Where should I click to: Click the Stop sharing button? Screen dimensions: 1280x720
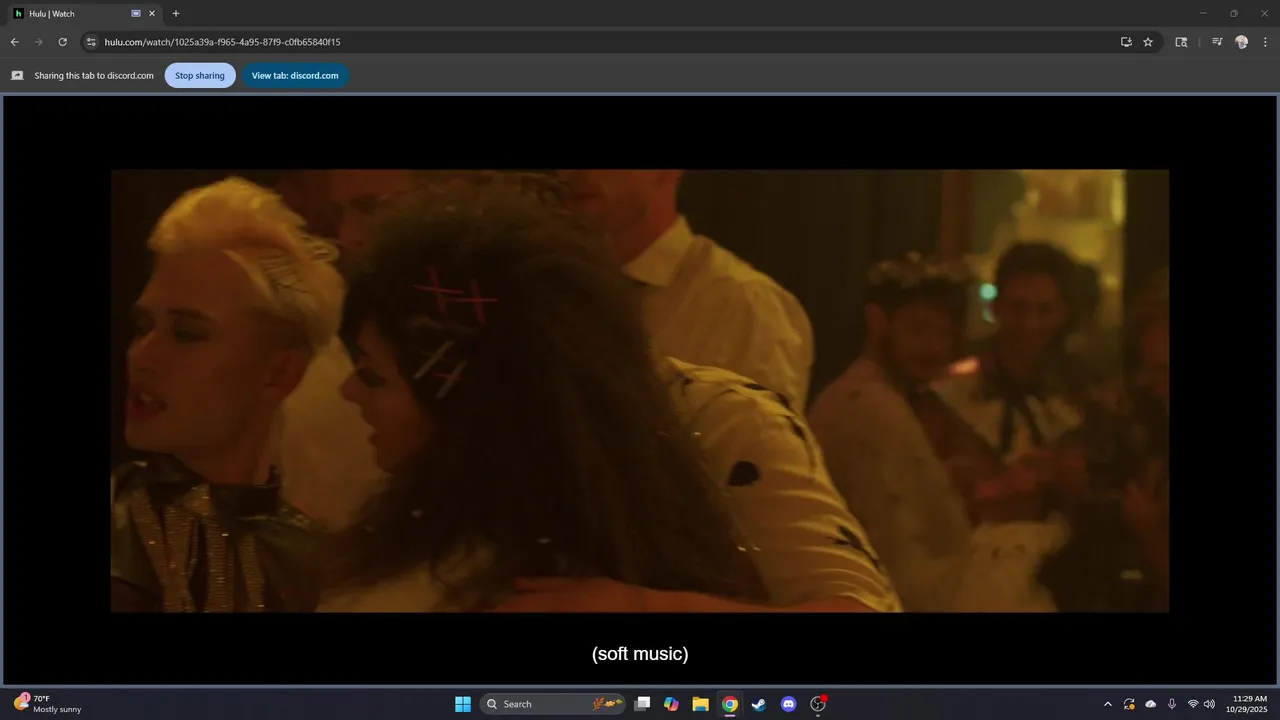coord(200,76)
